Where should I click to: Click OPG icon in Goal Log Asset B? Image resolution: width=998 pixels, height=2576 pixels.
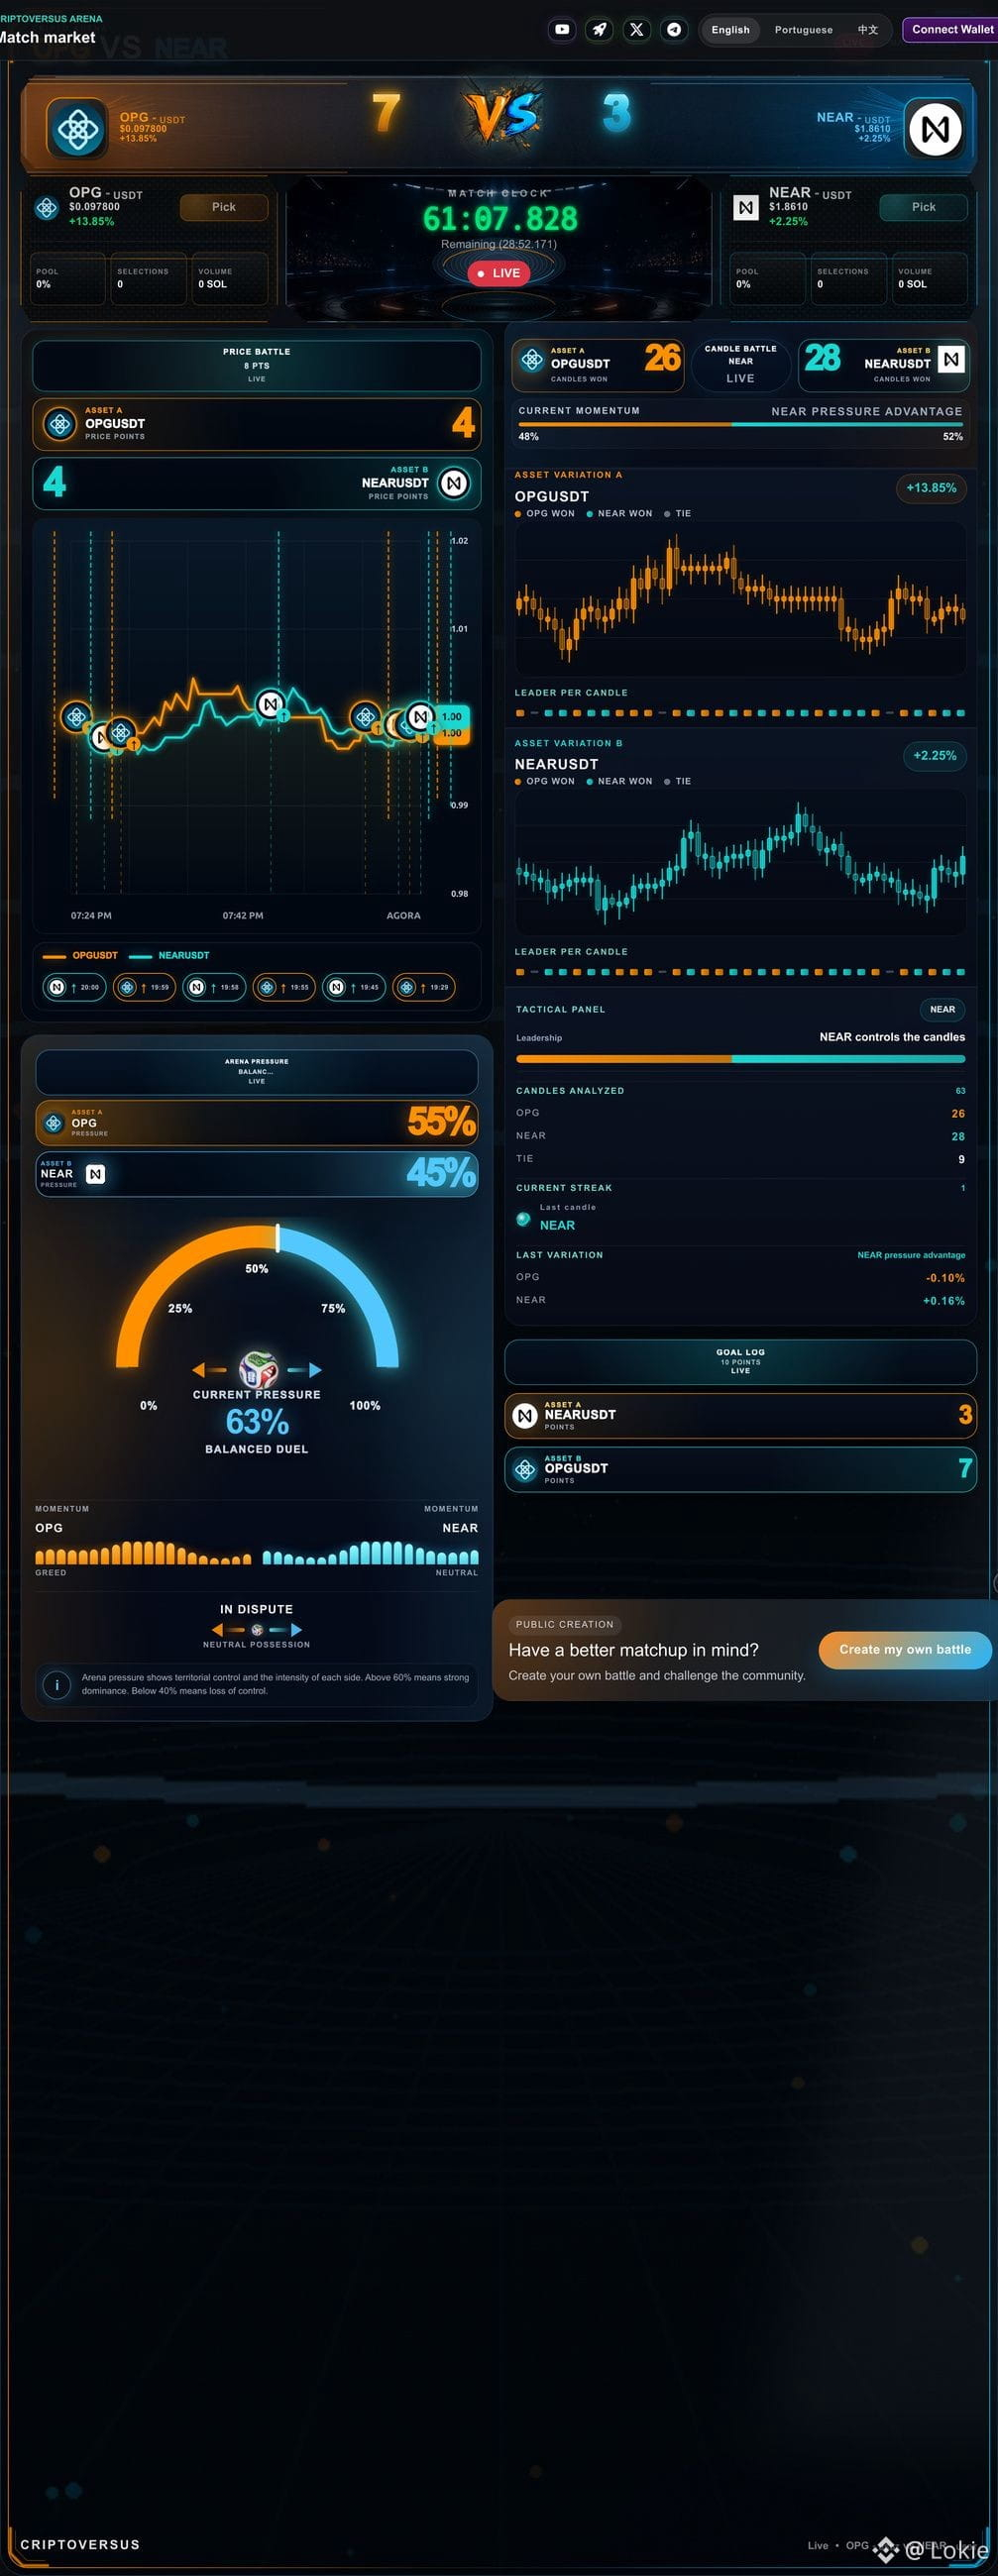point(525,1469)
